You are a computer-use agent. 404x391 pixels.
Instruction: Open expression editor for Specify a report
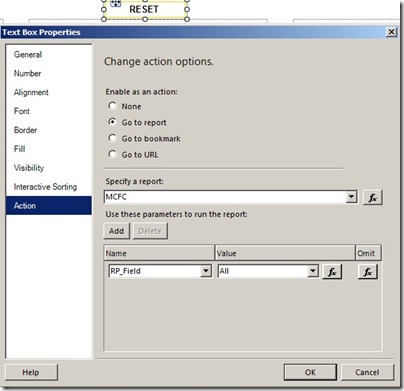tap(372, 197)
